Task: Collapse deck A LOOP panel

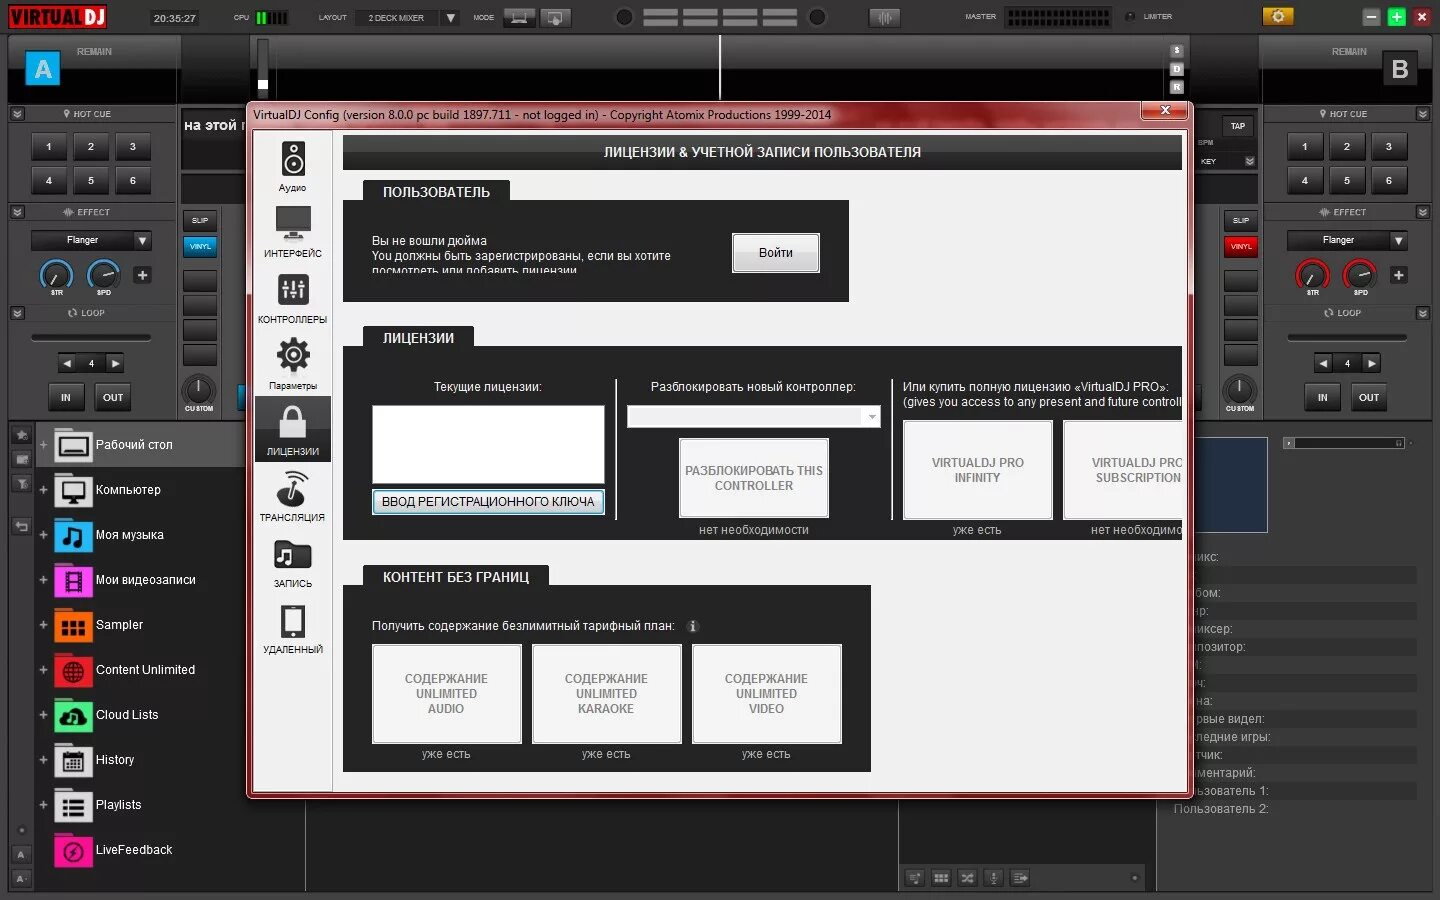Action: (x=17, y=313)
